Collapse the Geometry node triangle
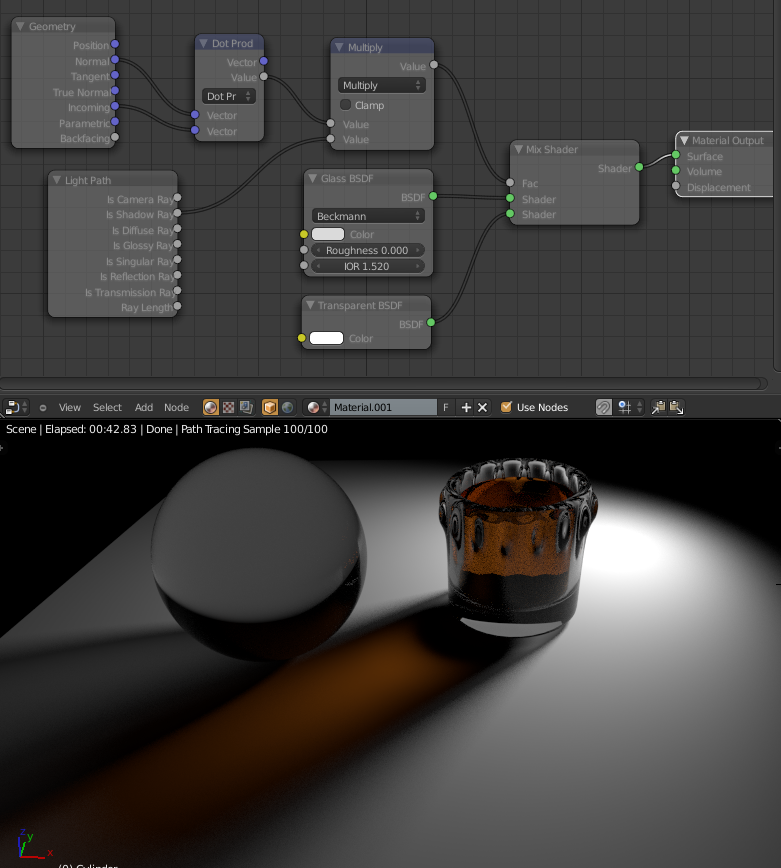The image size is (781, 868). (20, 26)
